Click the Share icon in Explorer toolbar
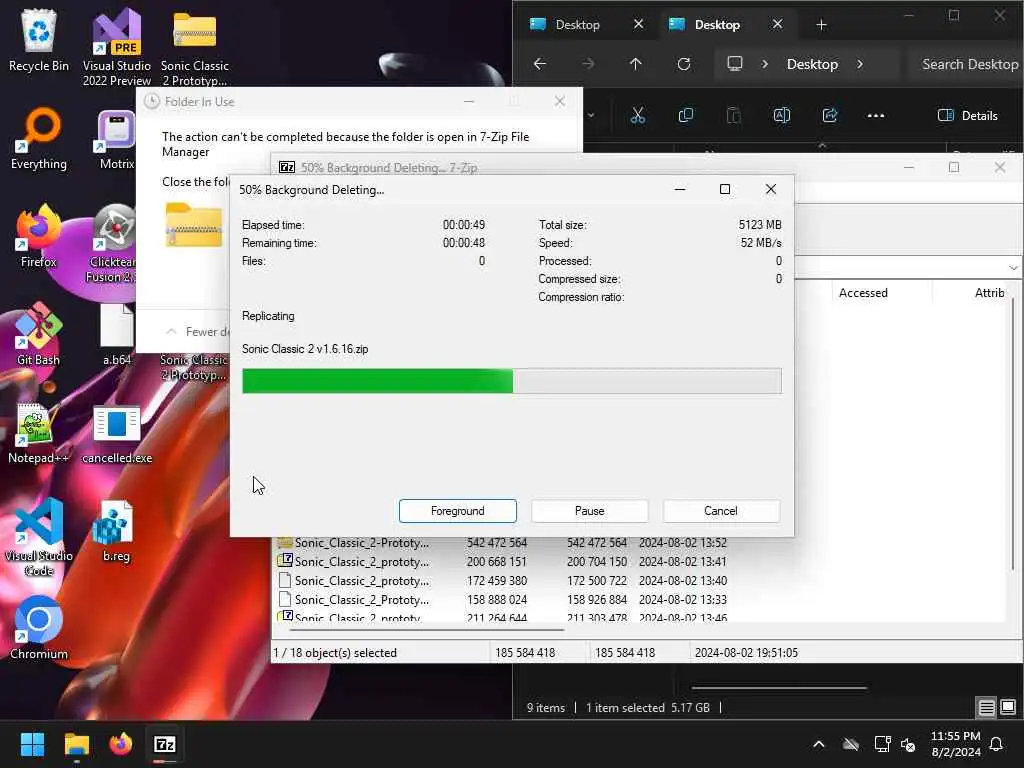1024x768 pixels. (x=829, y=116)
